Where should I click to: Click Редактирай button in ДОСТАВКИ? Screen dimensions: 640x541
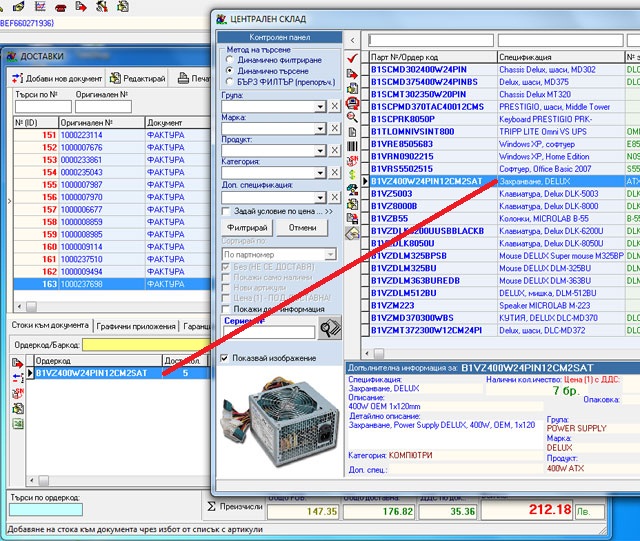coord(138,78)
